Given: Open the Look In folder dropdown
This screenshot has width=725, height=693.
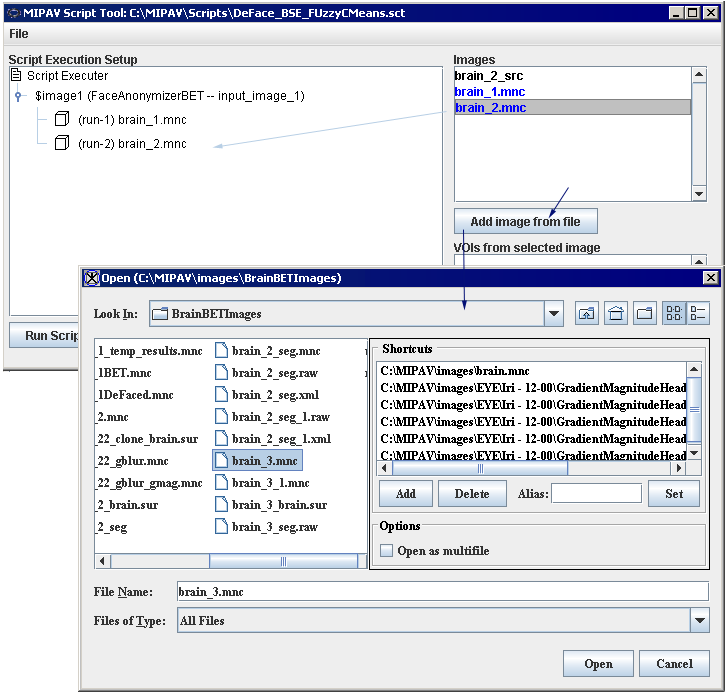Looking at the screenshot, I should click(x=555, y=314).
